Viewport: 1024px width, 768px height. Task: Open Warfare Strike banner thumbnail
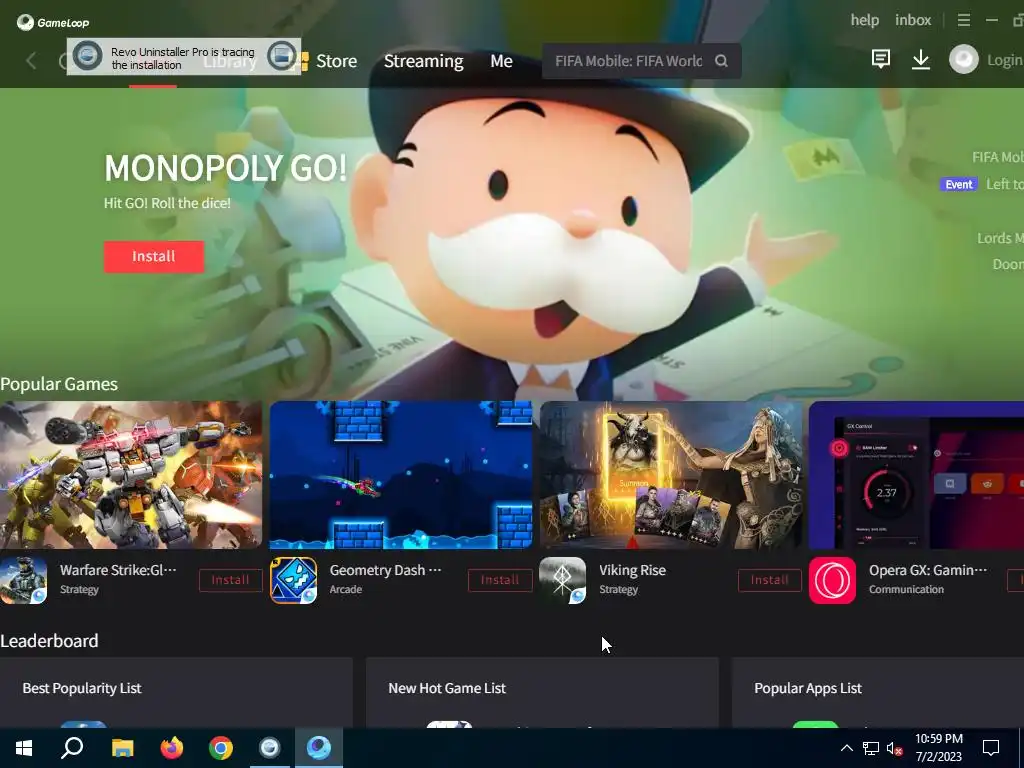(x=131, y=475)
